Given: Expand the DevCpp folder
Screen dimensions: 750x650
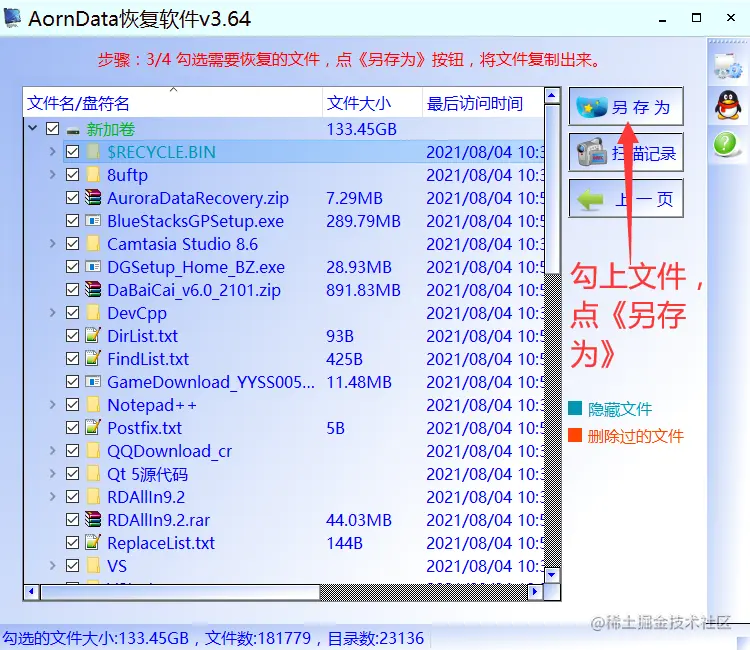Looking at the screenshot, I should click(x=53, y=312).
